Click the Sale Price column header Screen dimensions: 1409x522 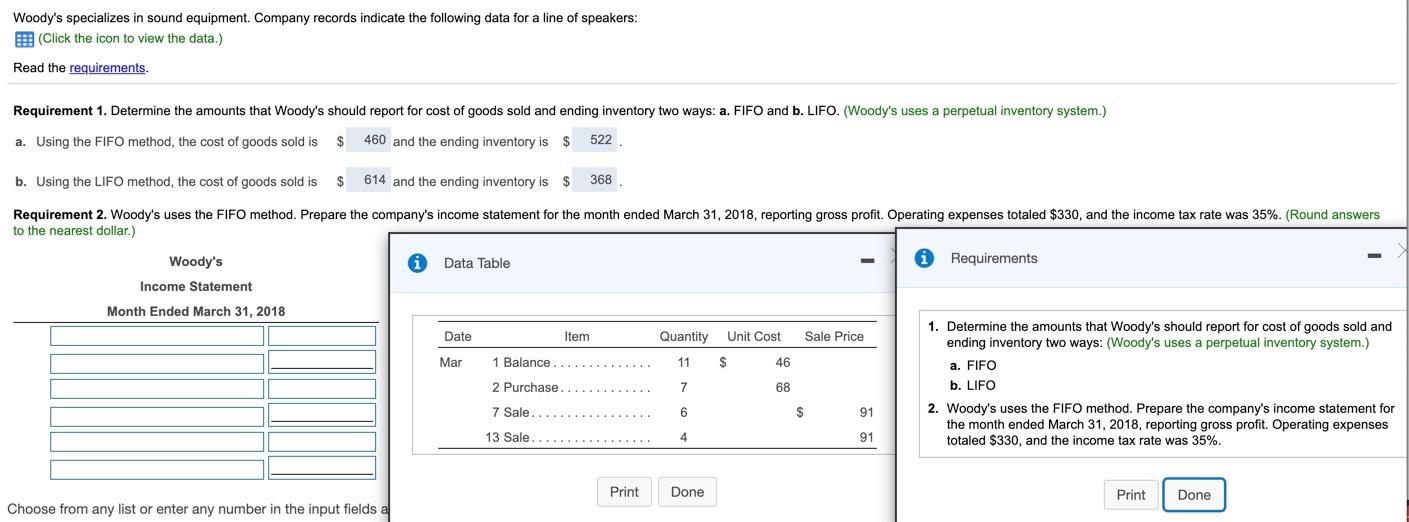point(834,336)
